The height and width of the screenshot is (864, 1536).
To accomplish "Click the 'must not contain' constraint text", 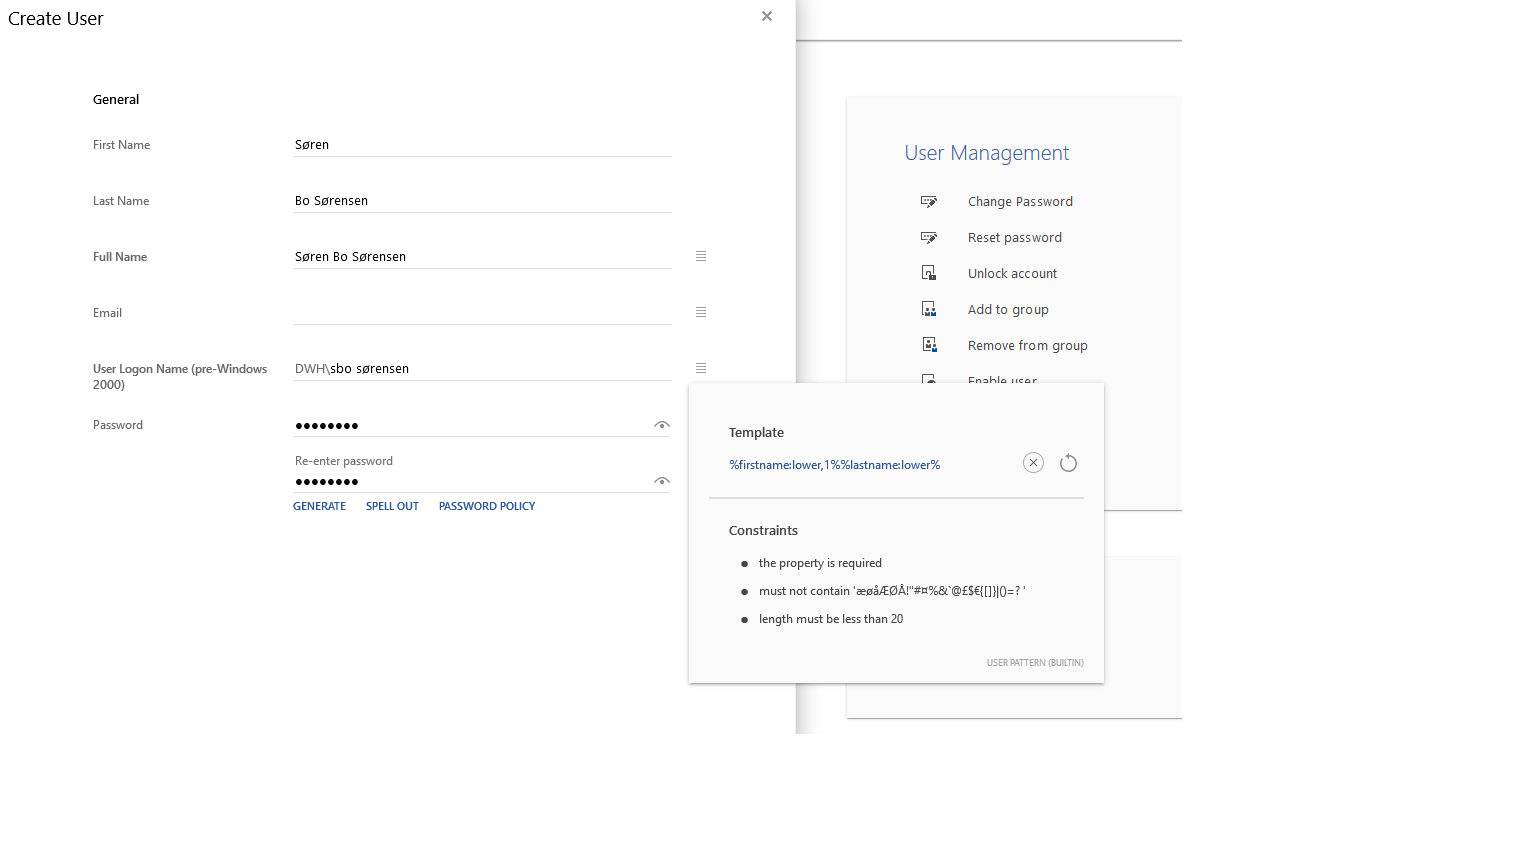I will pyautogui.click(x=892, y=591).
